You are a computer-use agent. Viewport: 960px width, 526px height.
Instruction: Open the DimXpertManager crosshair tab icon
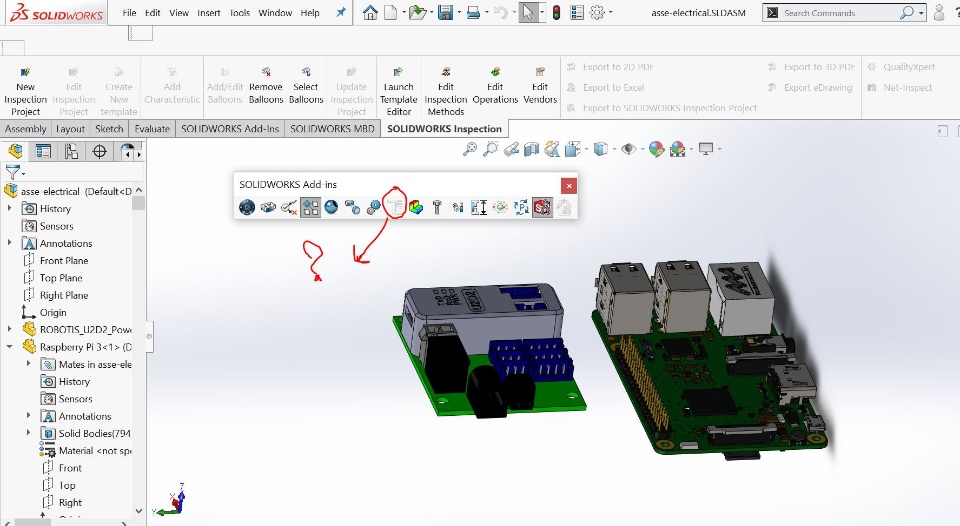click(99, 151)
